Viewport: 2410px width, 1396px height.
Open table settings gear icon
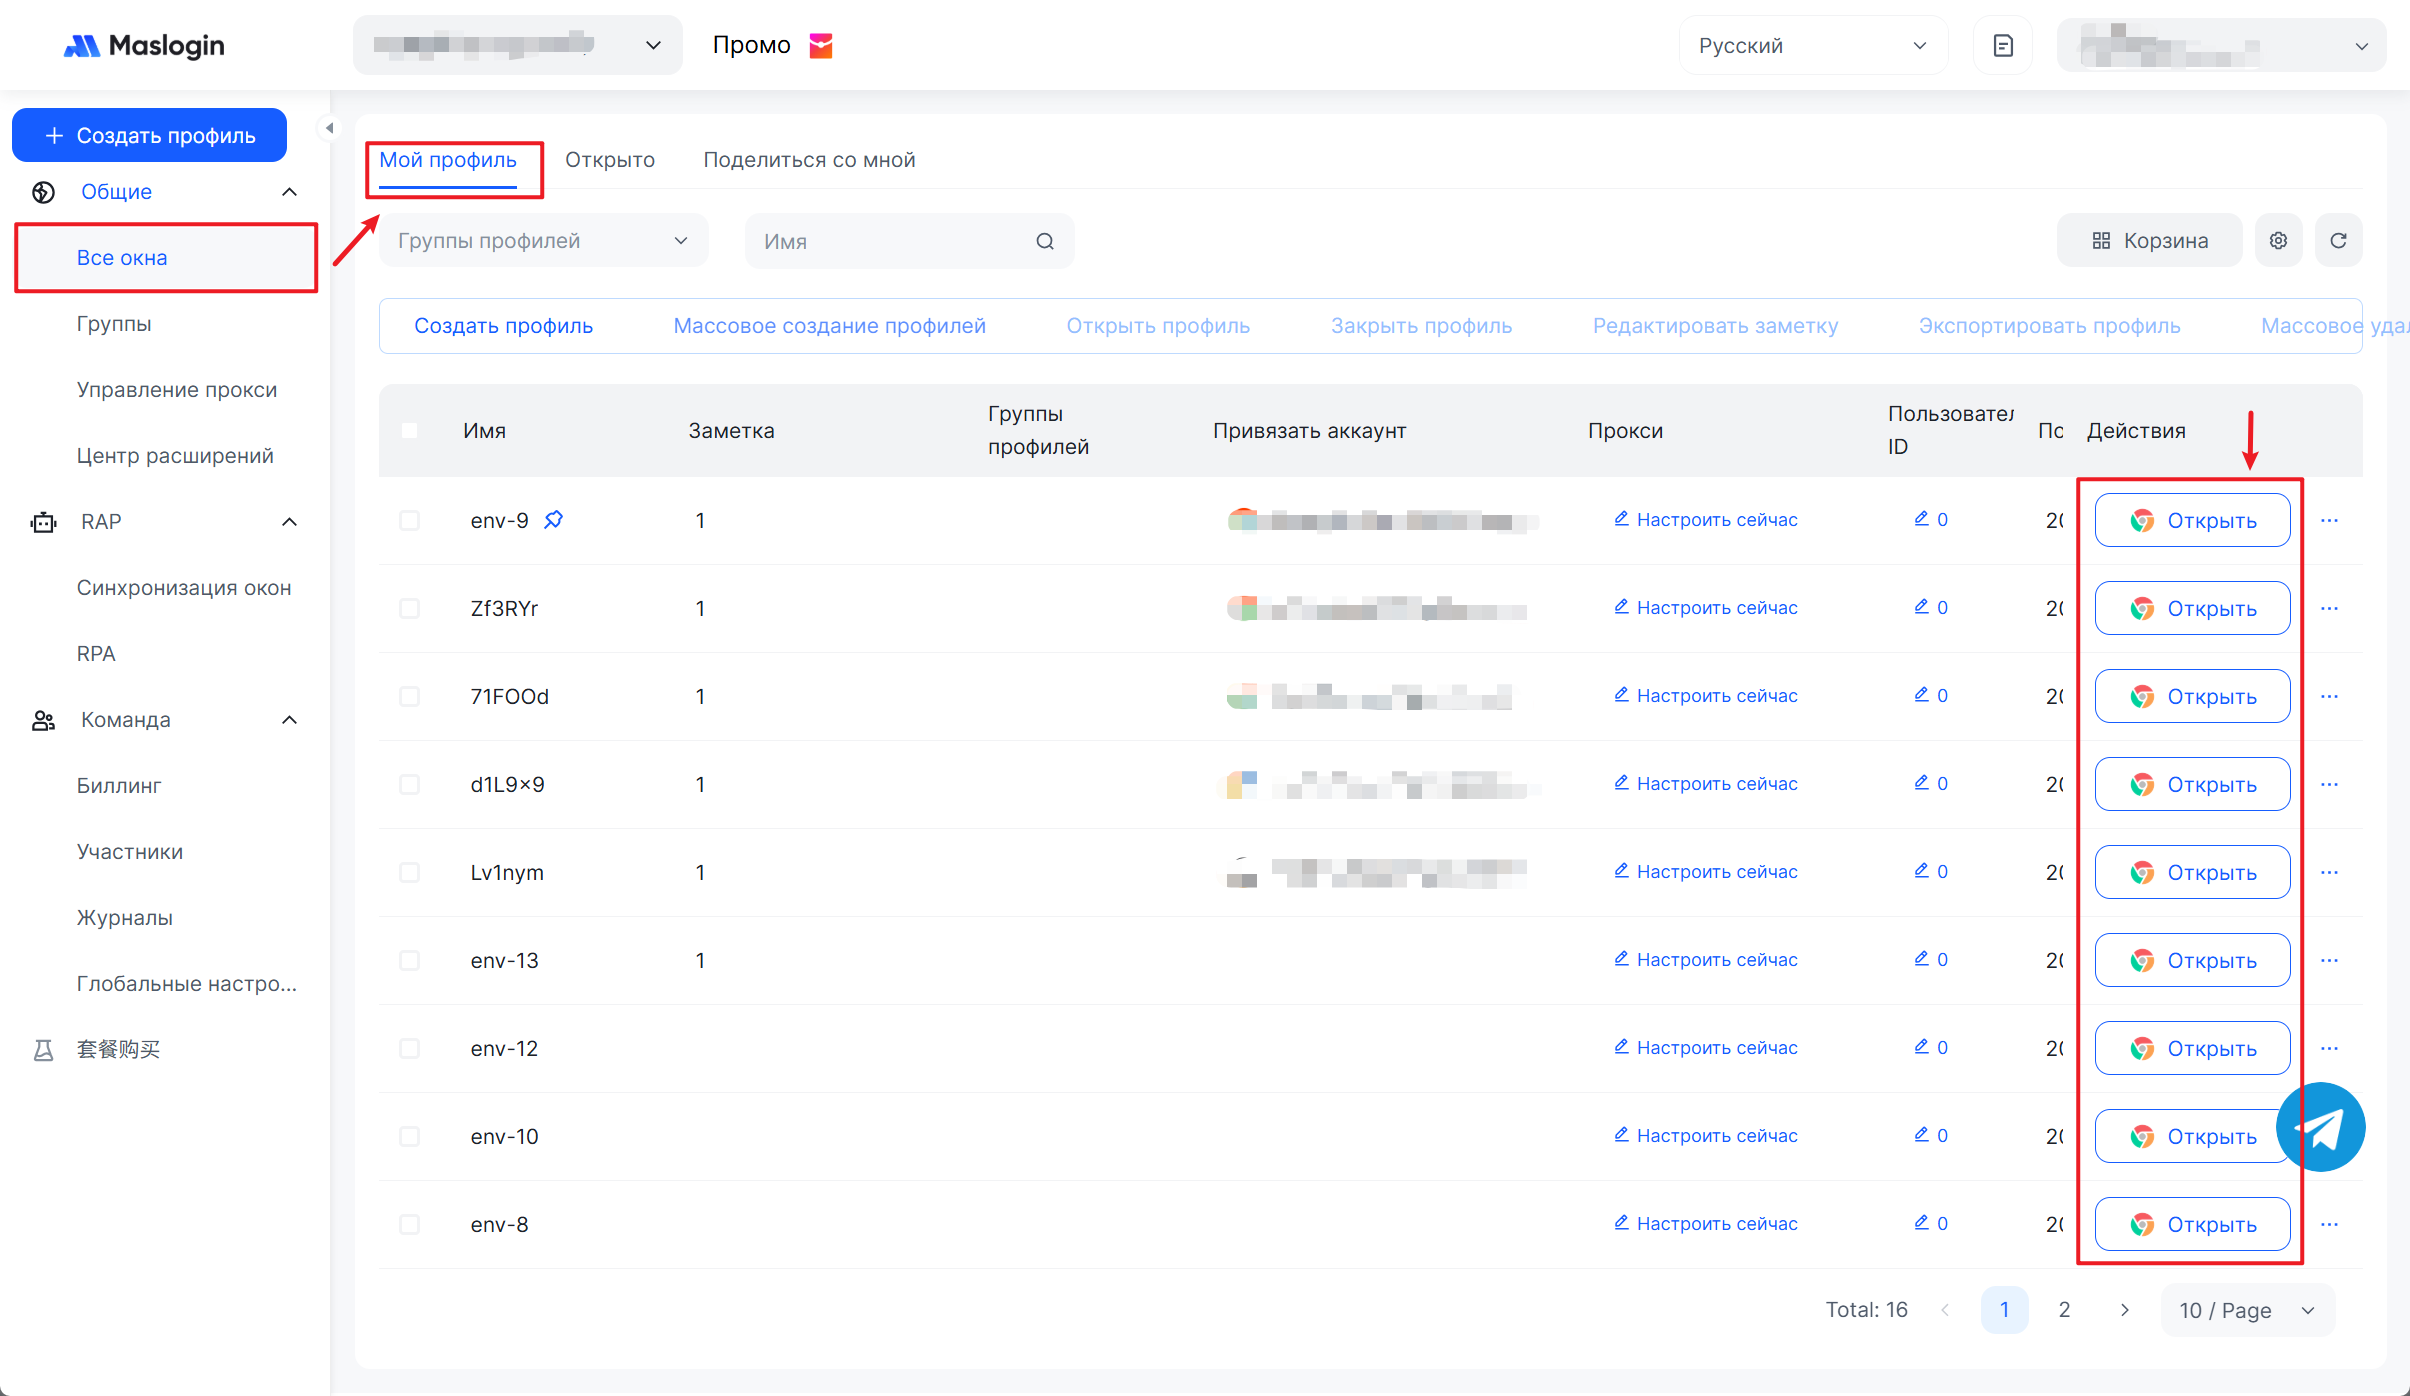coord(2278,241)
